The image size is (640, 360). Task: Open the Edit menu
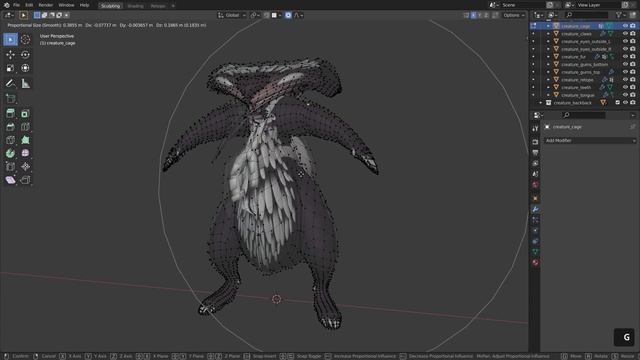tap(29, 5)
